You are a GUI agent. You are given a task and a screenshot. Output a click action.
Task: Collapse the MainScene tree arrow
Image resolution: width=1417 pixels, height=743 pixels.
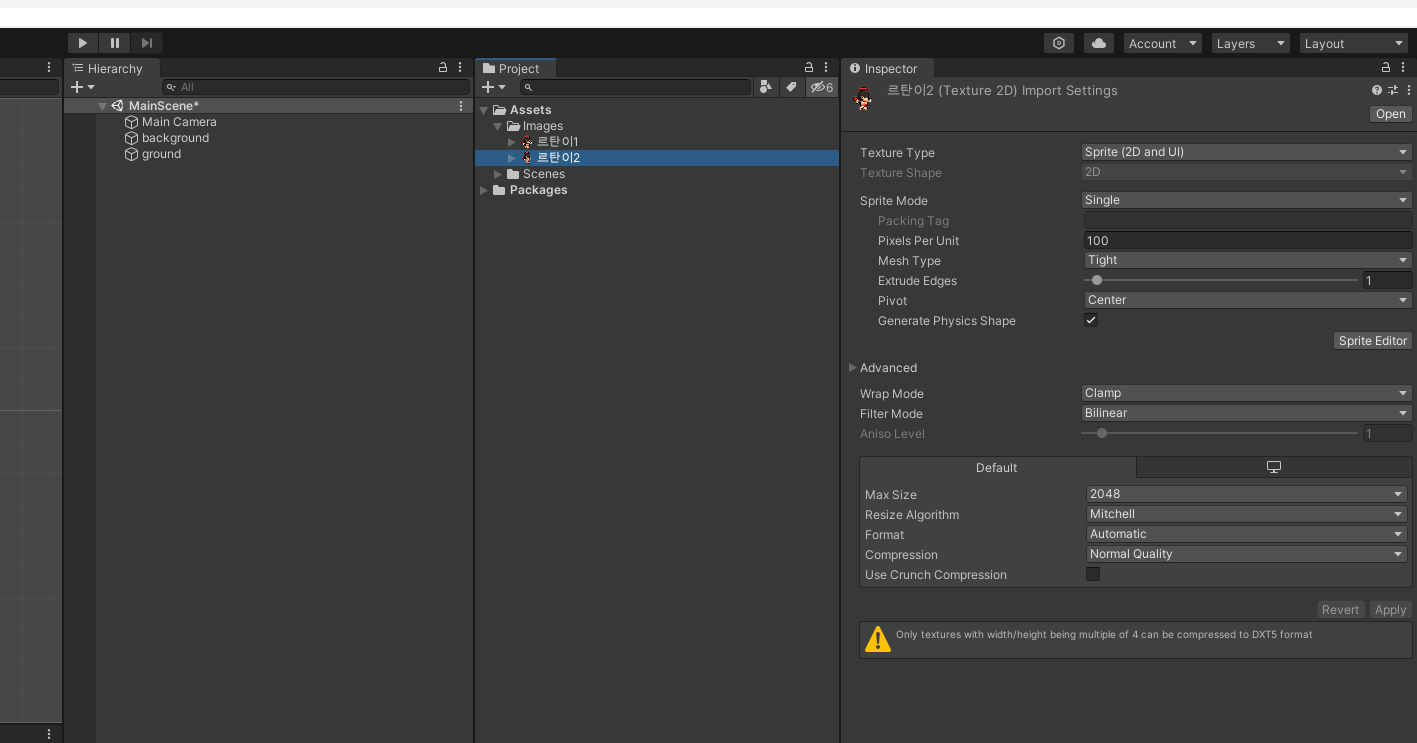102,106
